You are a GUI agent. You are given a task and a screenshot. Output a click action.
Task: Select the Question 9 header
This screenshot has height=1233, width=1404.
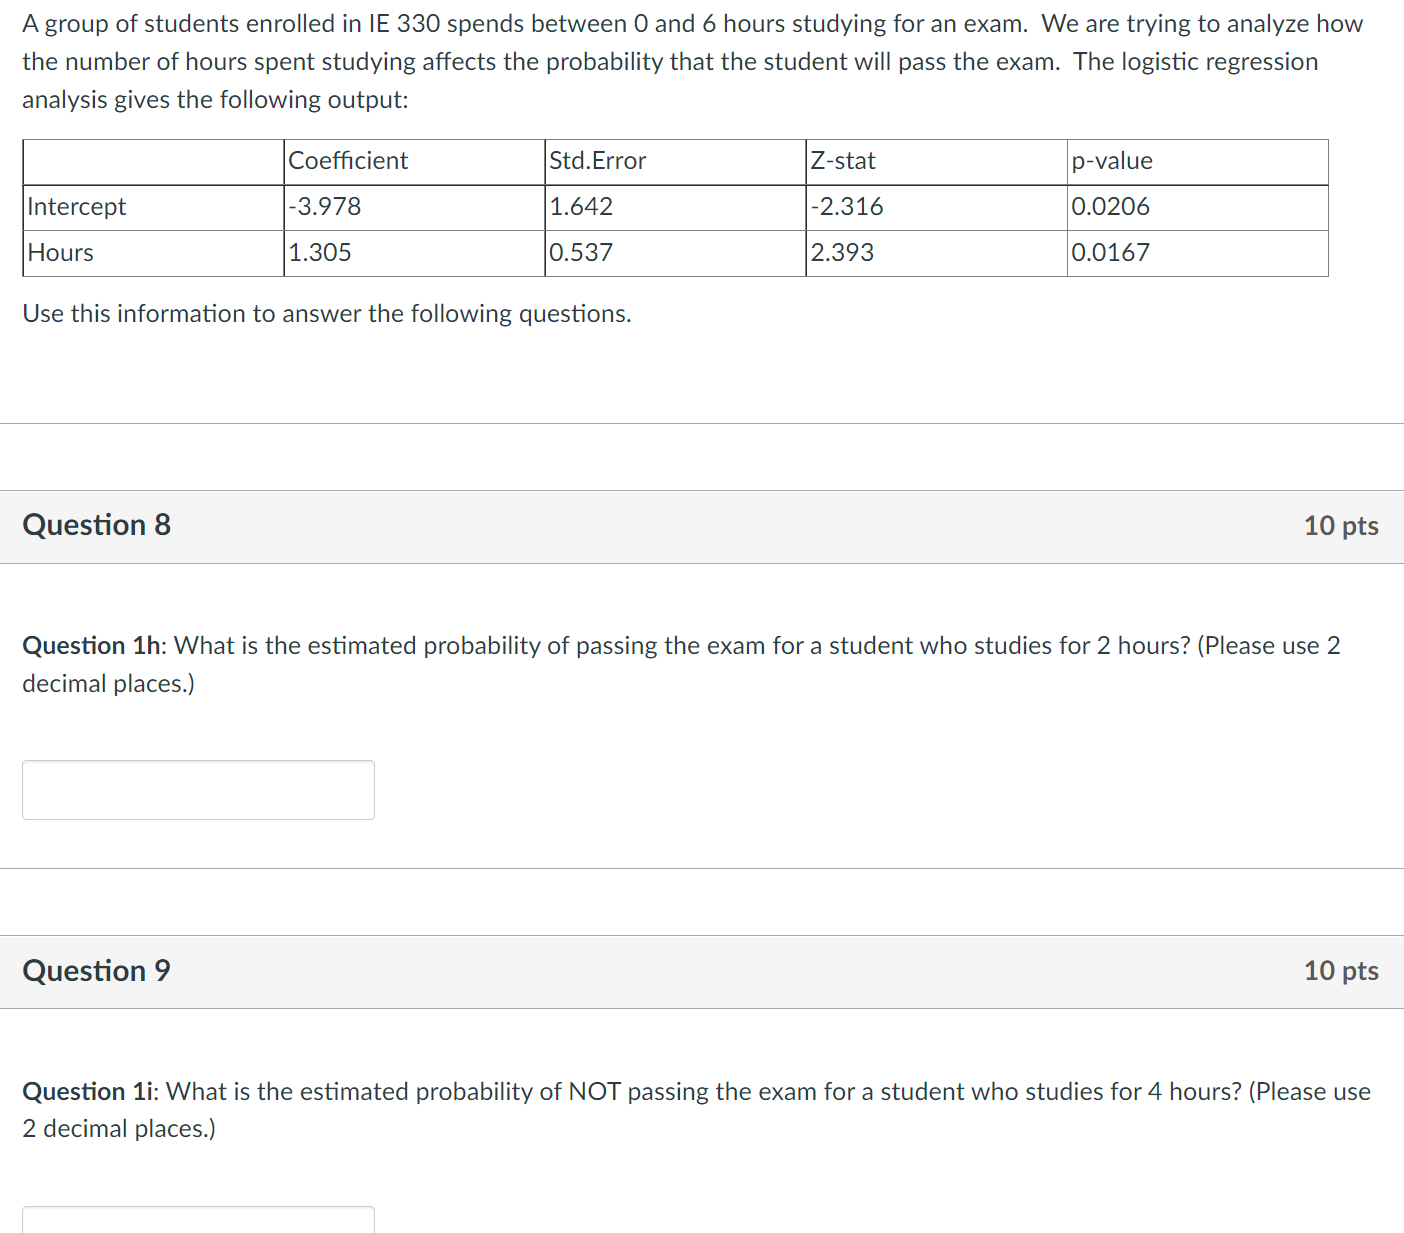click(x=96, y=970)
